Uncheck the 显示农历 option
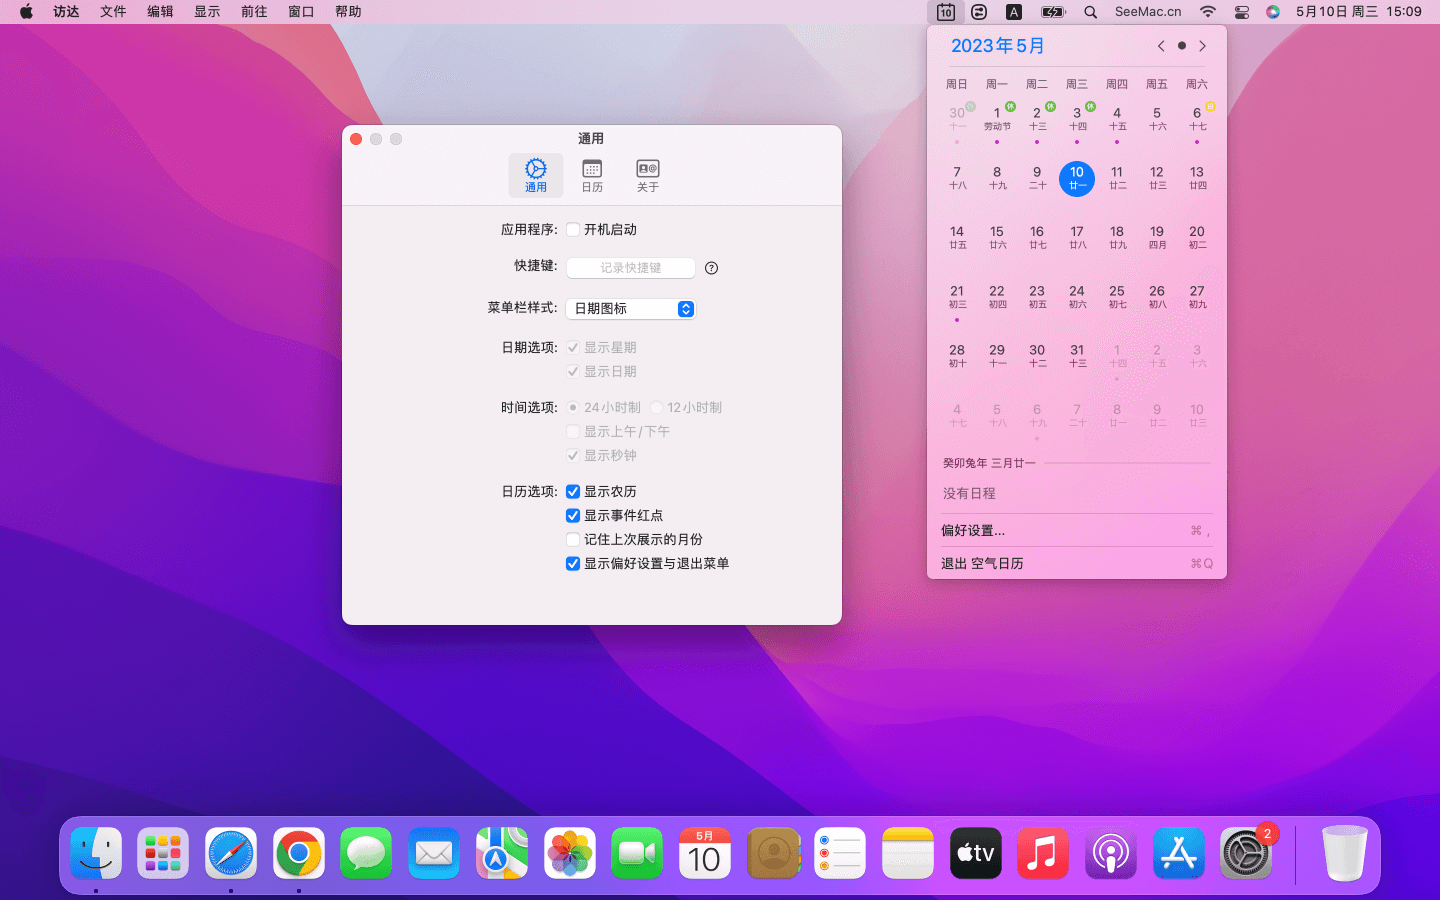1440x900 pixels. [573, 492]
